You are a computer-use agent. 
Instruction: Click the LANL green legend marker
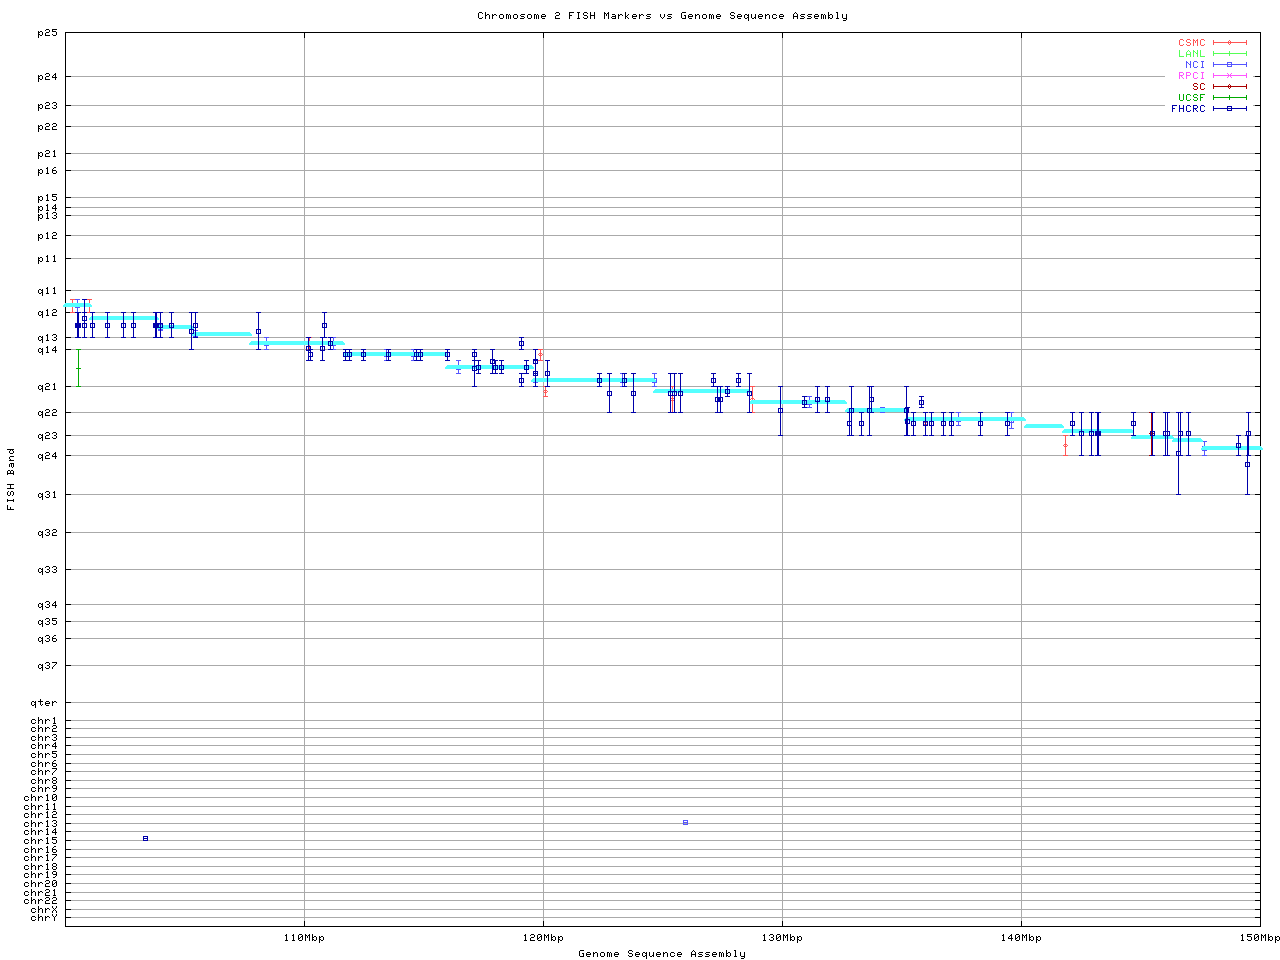click(x=1230, y=54)
